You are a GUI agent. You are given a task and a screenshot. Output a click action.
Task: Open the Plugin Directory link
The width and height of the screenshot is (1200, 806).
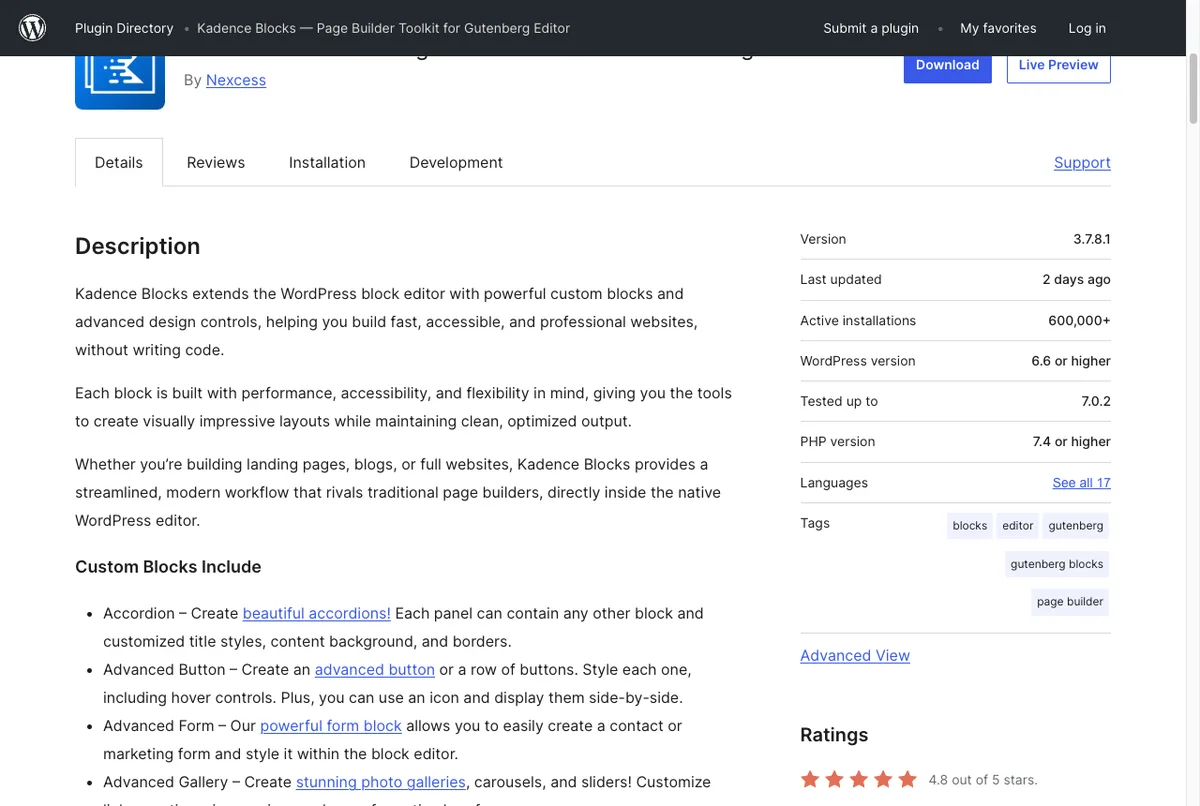(x=124, y=28)
